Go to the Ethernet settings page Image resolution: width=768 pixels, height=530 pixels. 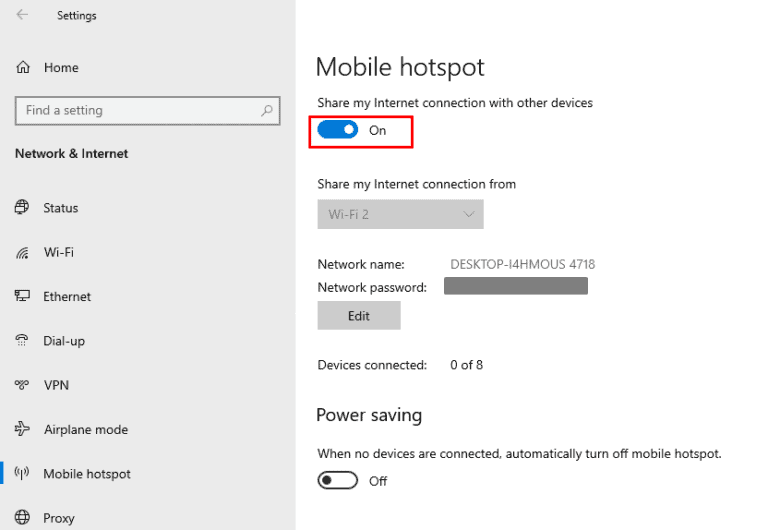coord(67,297)
